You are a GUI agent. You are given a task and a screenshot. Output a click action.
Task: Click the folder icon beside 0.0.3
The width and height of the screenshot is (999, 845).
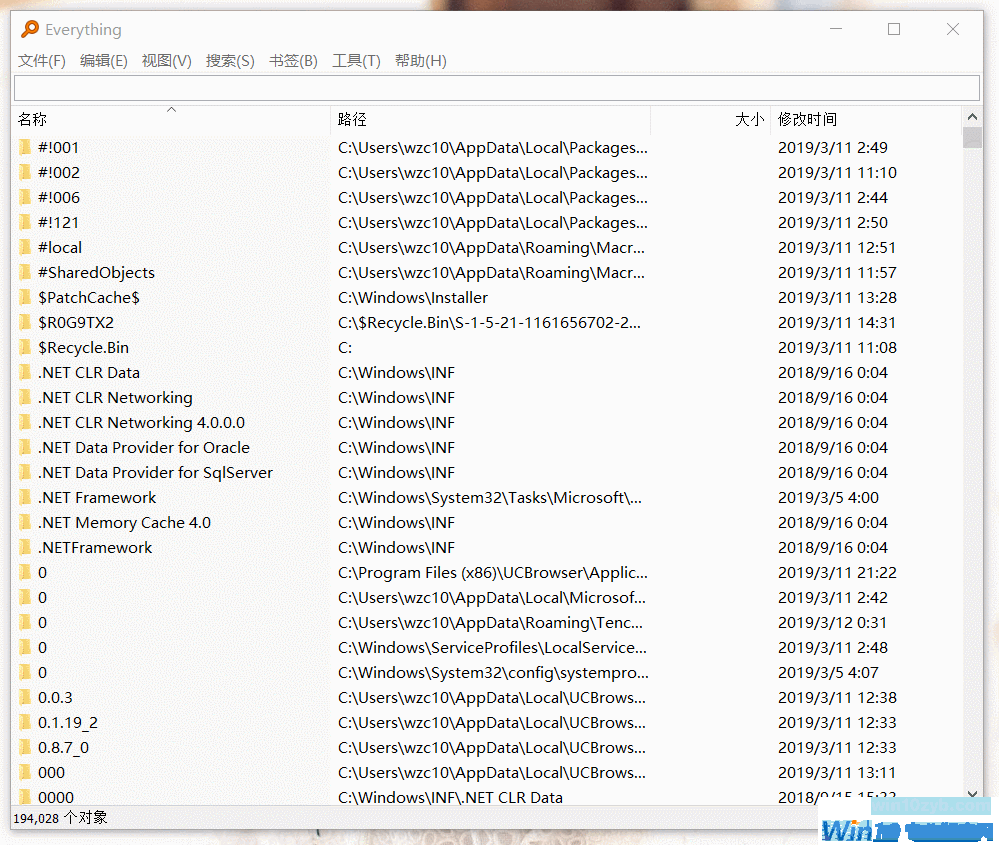coord(25,697)
